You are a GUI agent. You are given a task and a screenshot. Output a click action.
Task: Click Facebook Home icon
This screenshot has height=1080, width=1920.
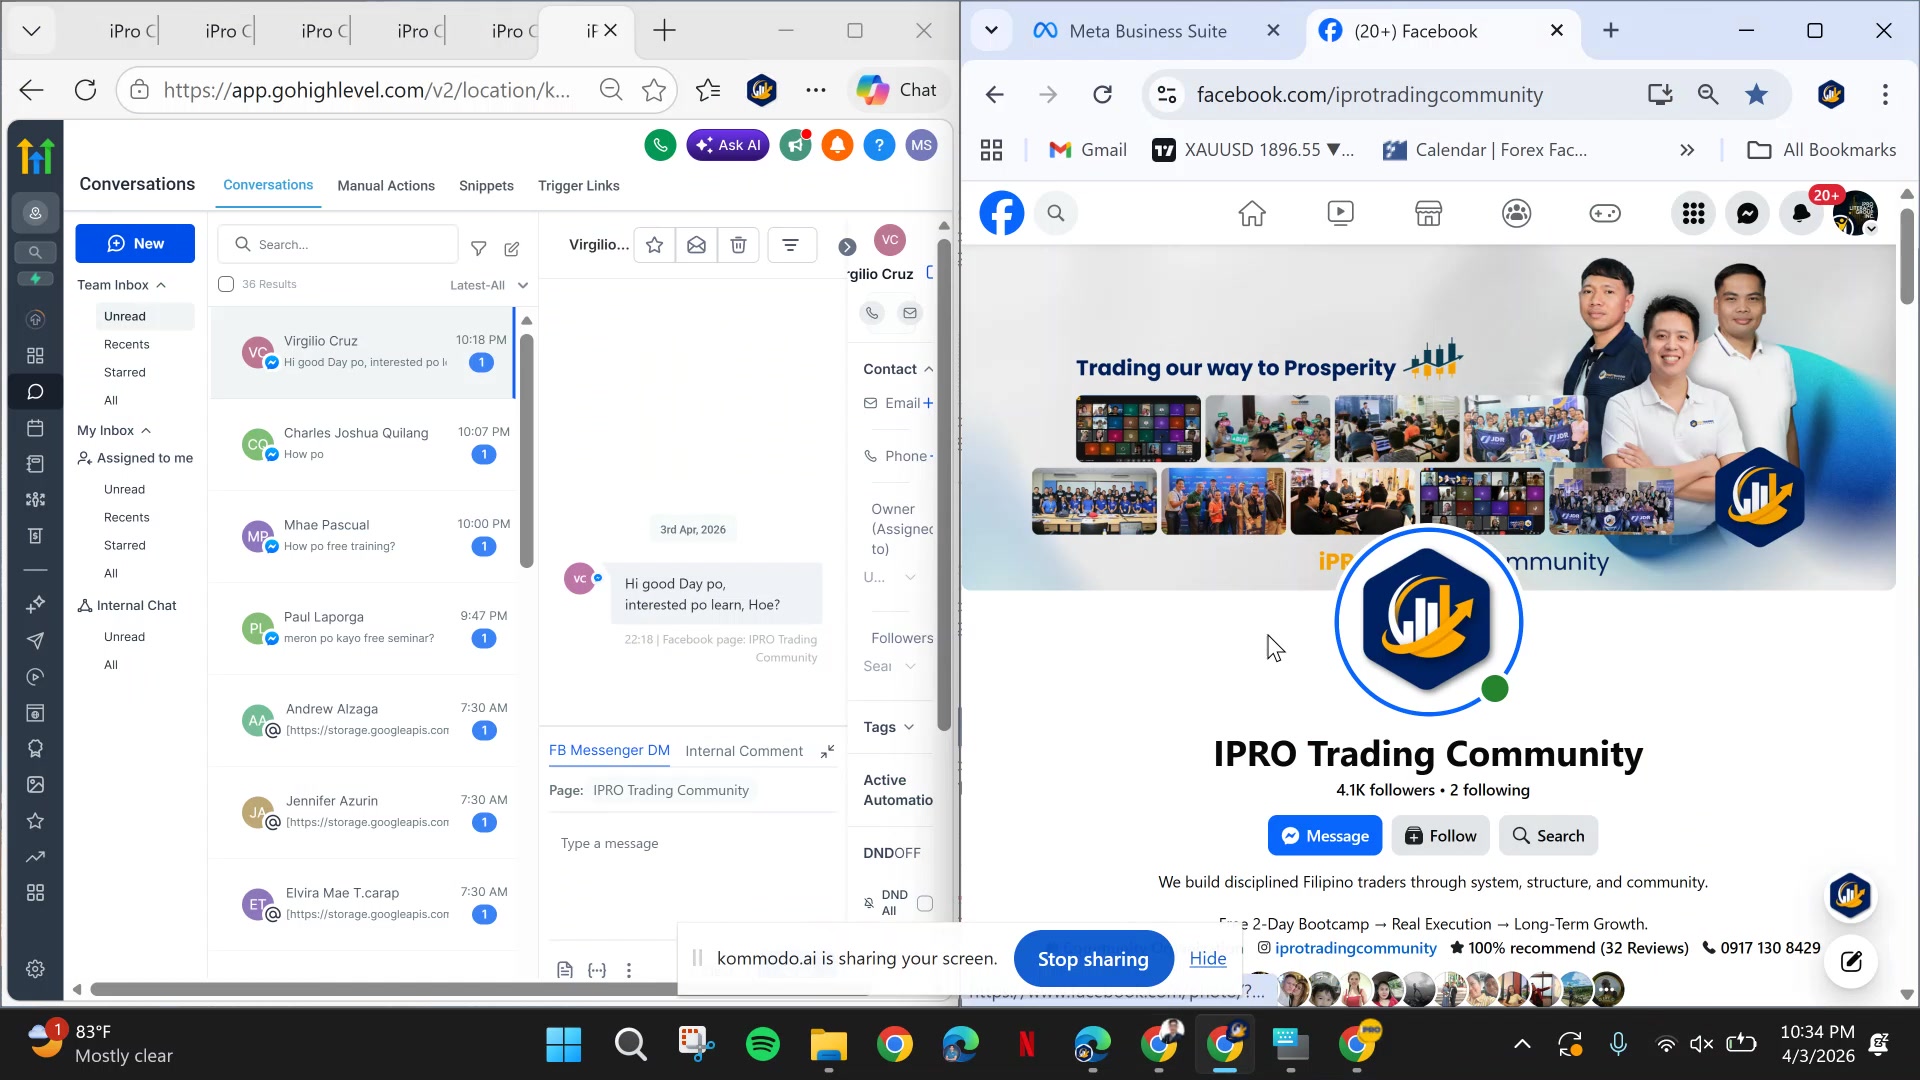tap(1252, 213)
